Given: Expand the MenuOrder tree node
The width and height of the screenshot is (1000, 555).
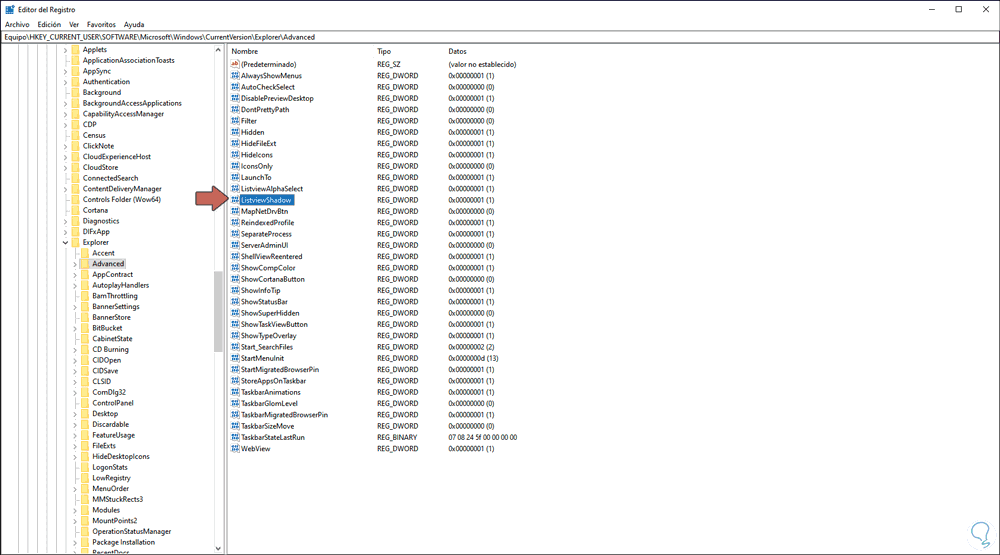Looking at the screenshot, I should pos(75,489).
